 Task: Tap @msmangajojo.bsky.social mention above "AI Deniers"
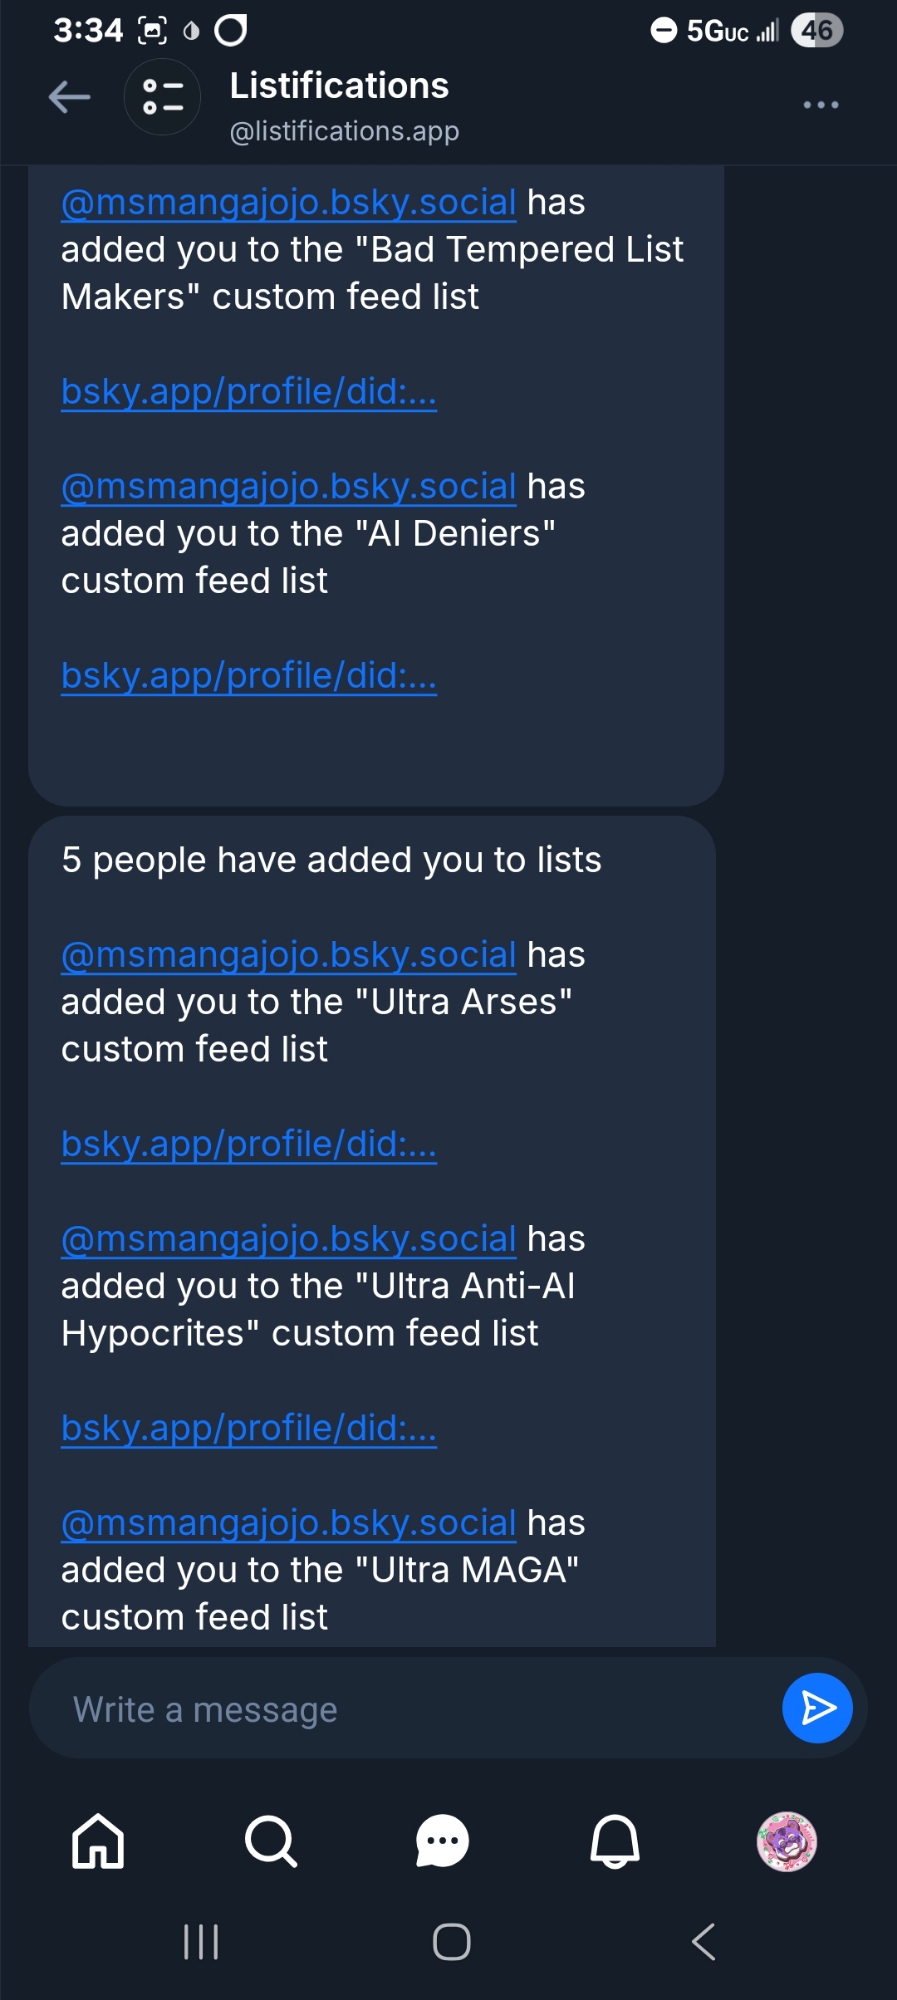288,487
